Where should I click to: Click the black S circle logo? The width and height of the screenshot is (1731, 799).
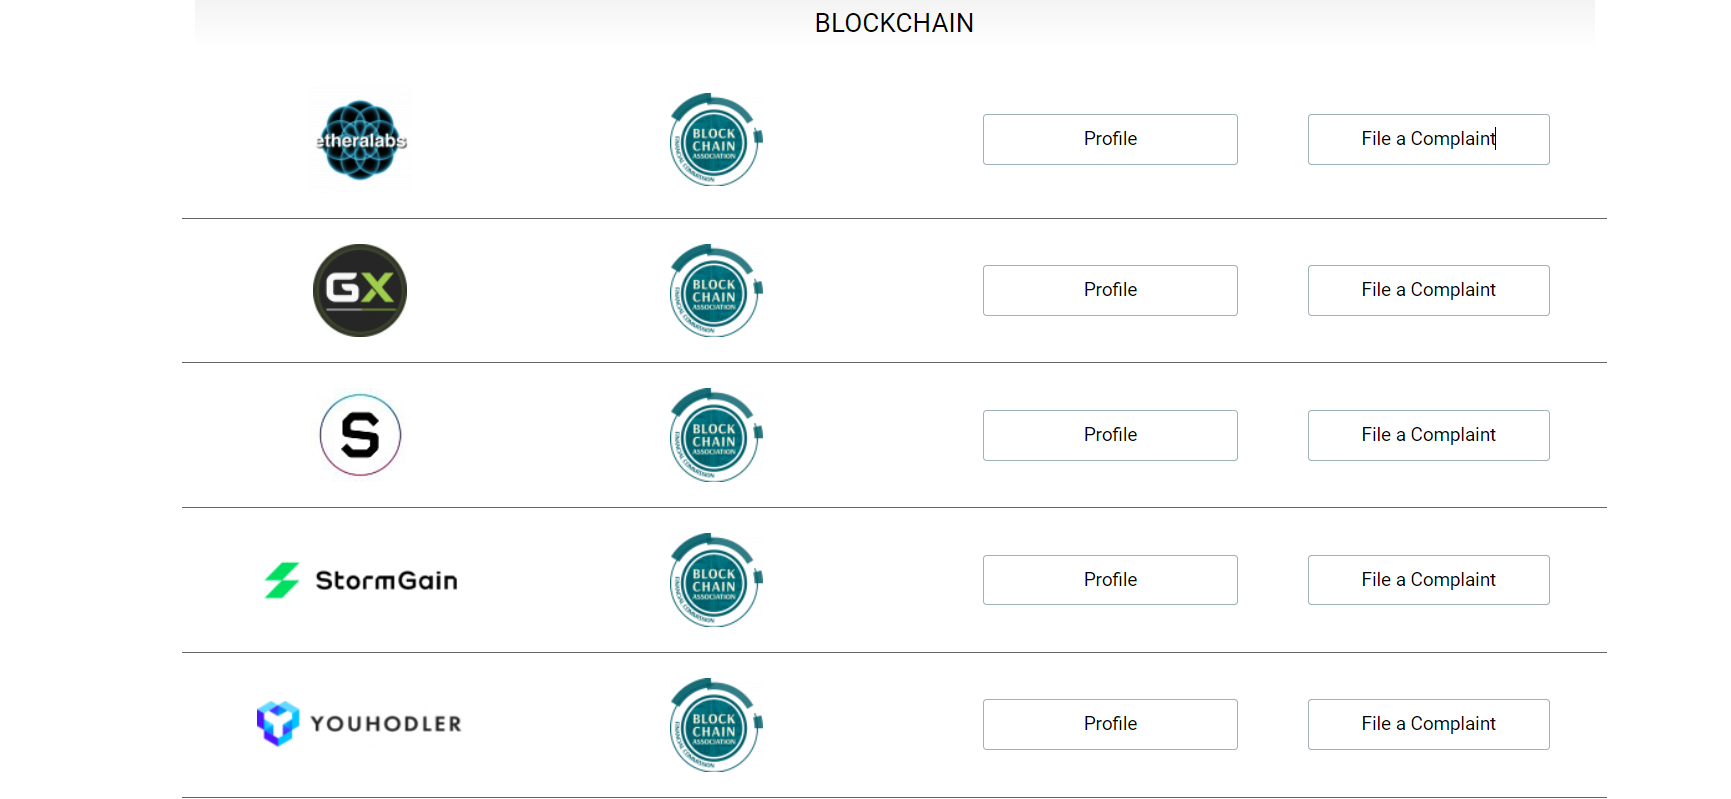360,435
